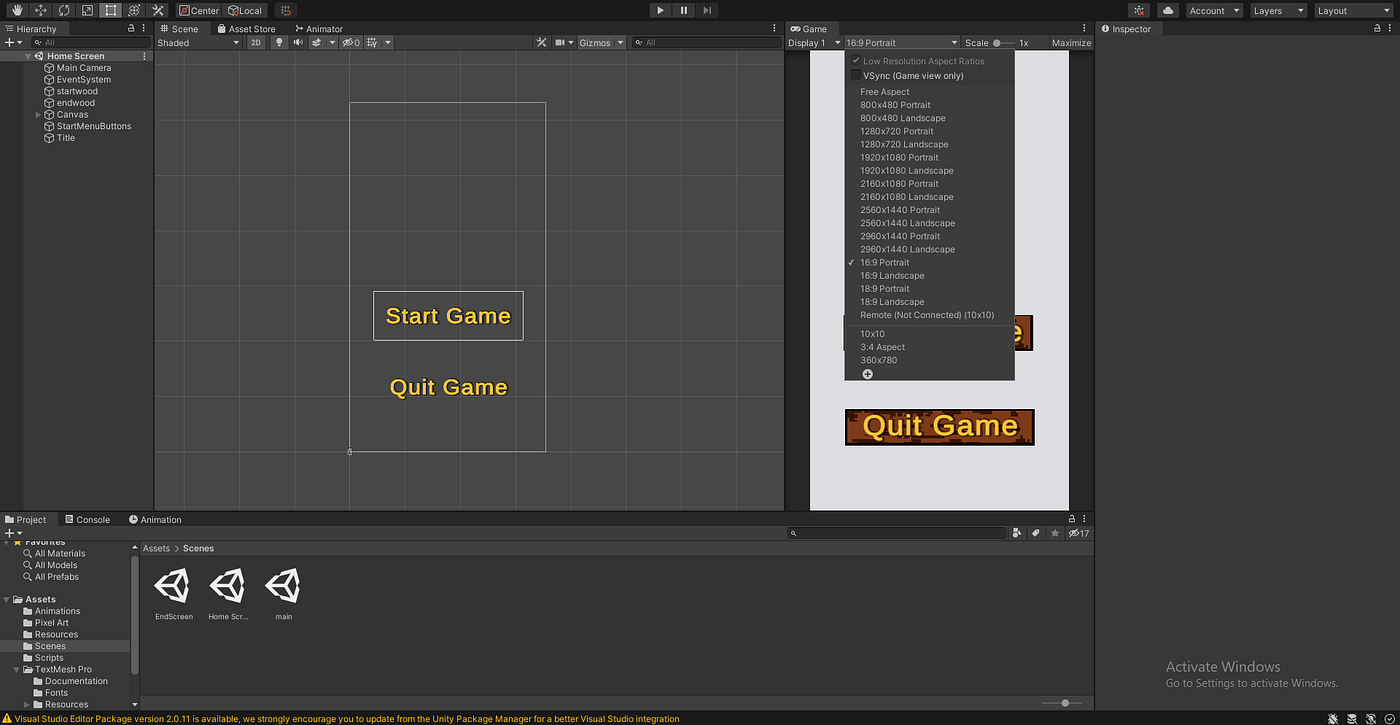Expand the Canvas object in Hierarchy
1400x725 pixels.
pos(38,115)
